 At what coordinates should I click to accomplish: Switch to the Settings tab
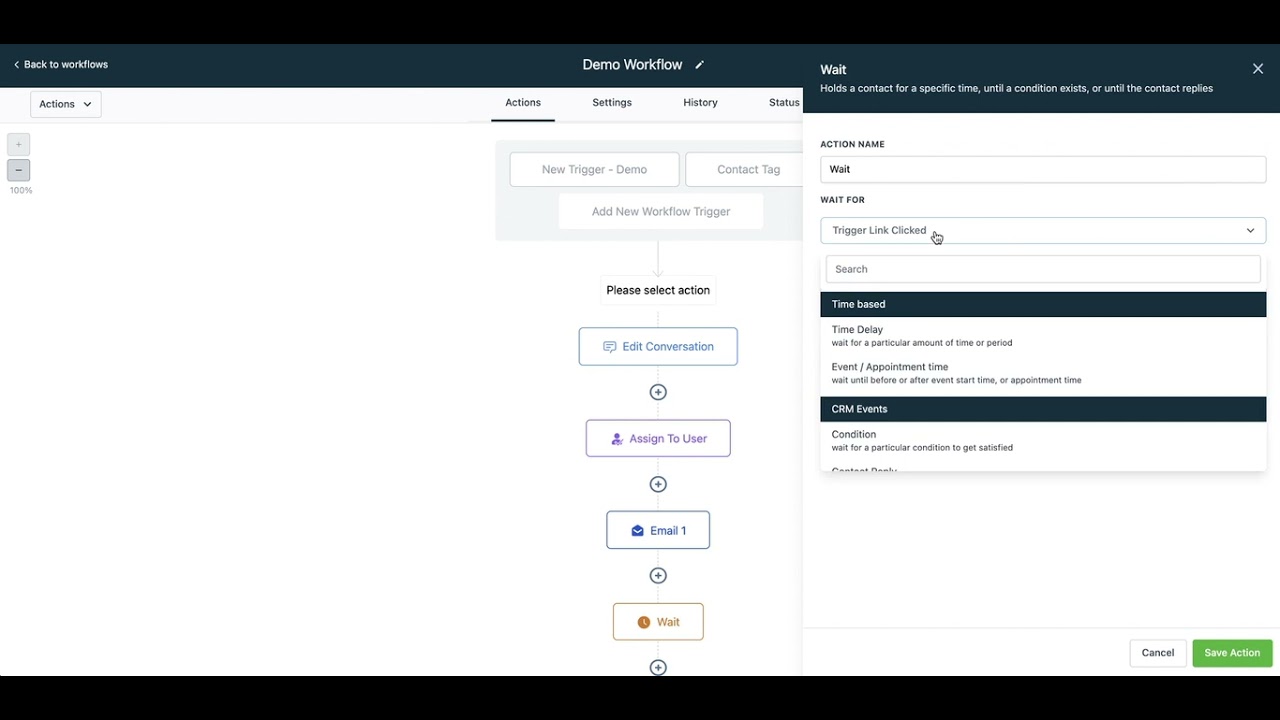[x=612, y=103]
